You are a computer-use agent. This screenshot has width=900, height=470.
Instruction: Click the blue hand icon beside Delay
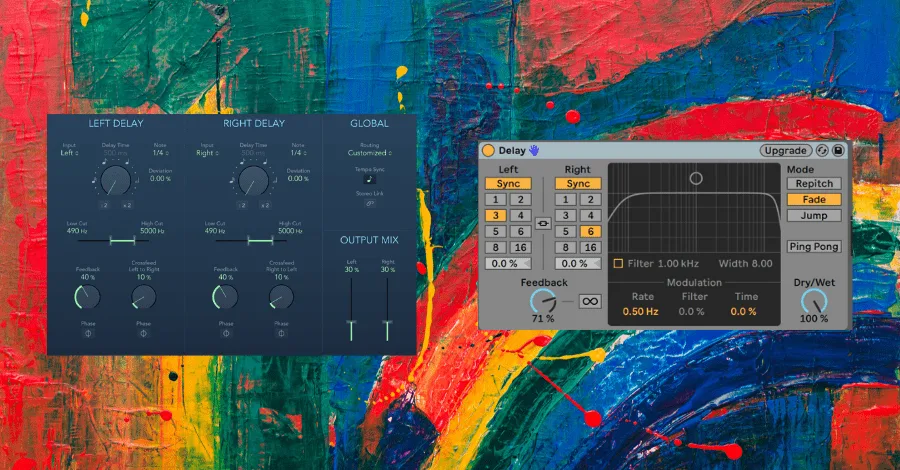(x=534, y=150)
